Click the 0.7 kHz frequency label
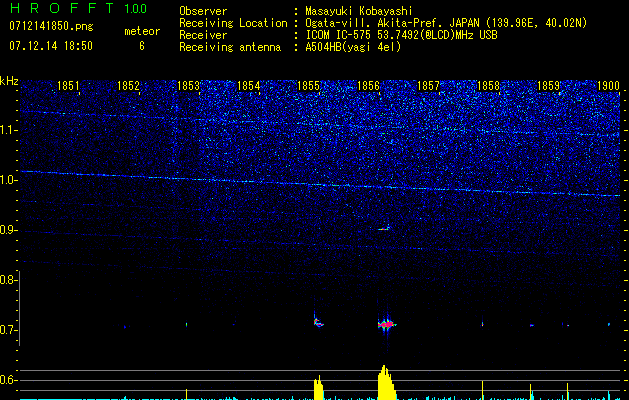 coord(8,330)
